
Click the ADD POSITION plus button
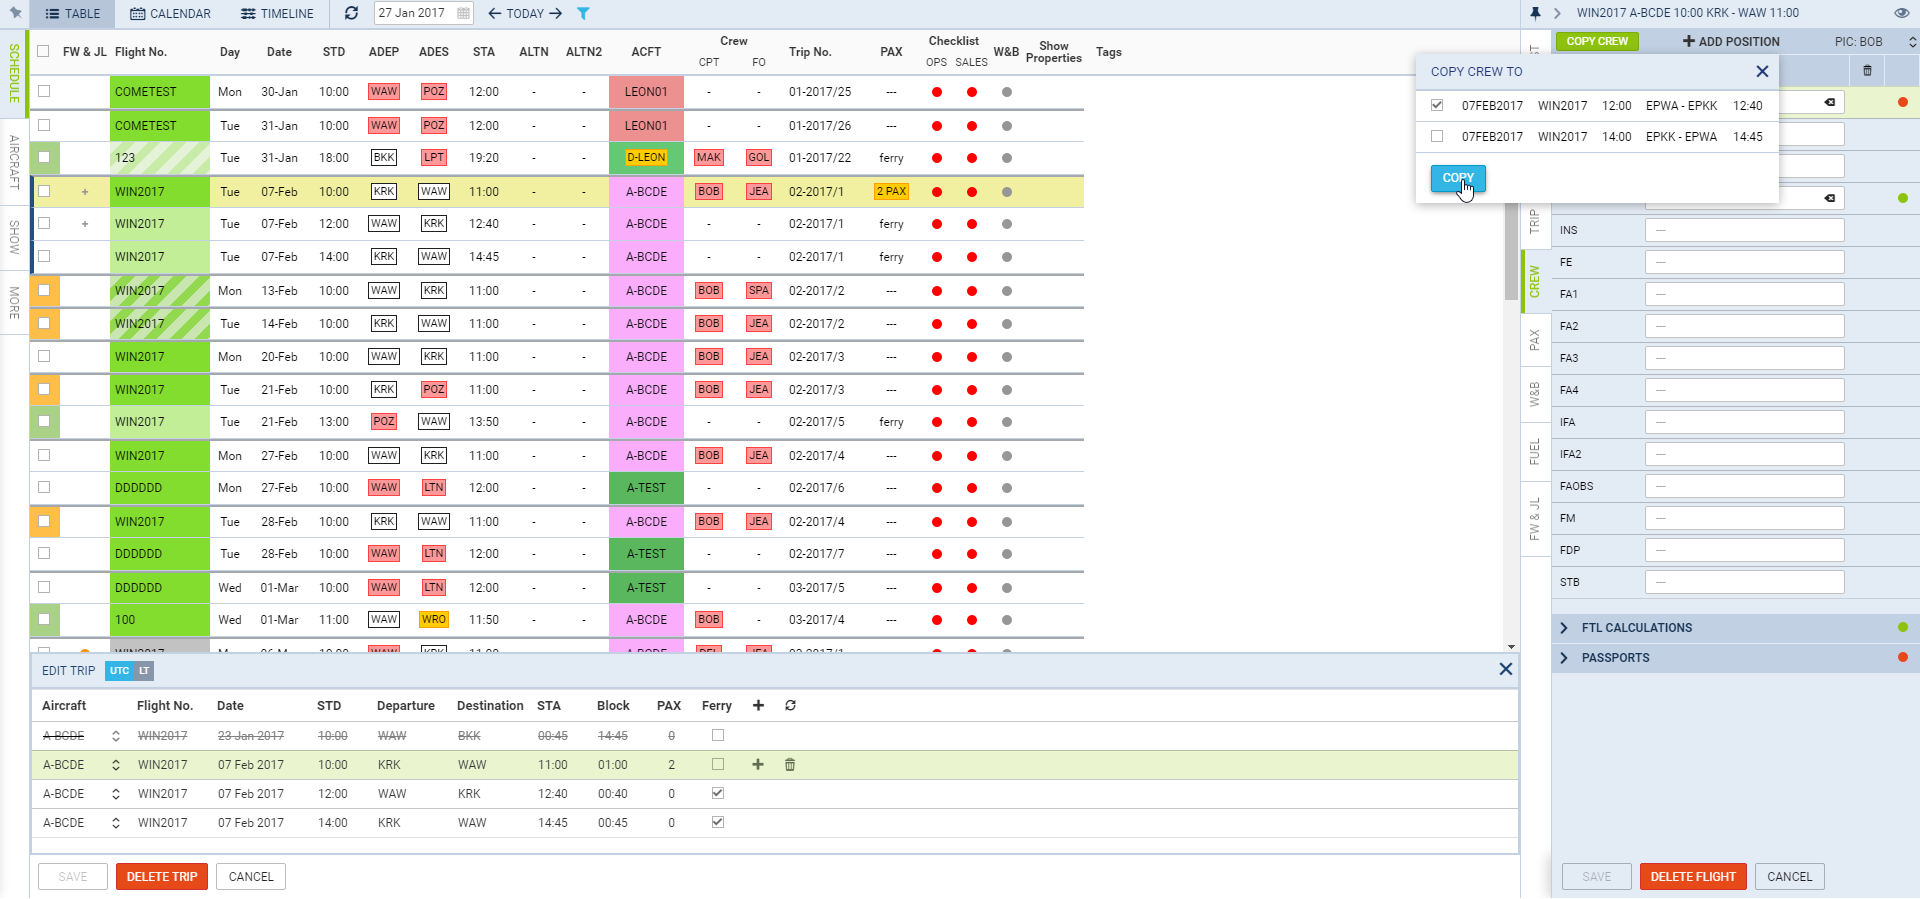1731,41
